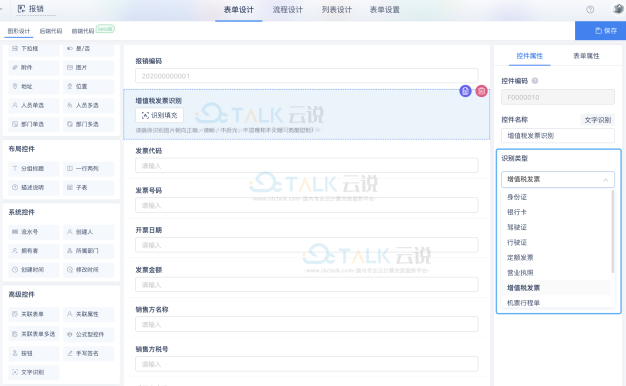This screenshot has height=386, width=626.
Task: Focus the 发票号码 input field
Action: pyautogui.click(x=307, y=205)
